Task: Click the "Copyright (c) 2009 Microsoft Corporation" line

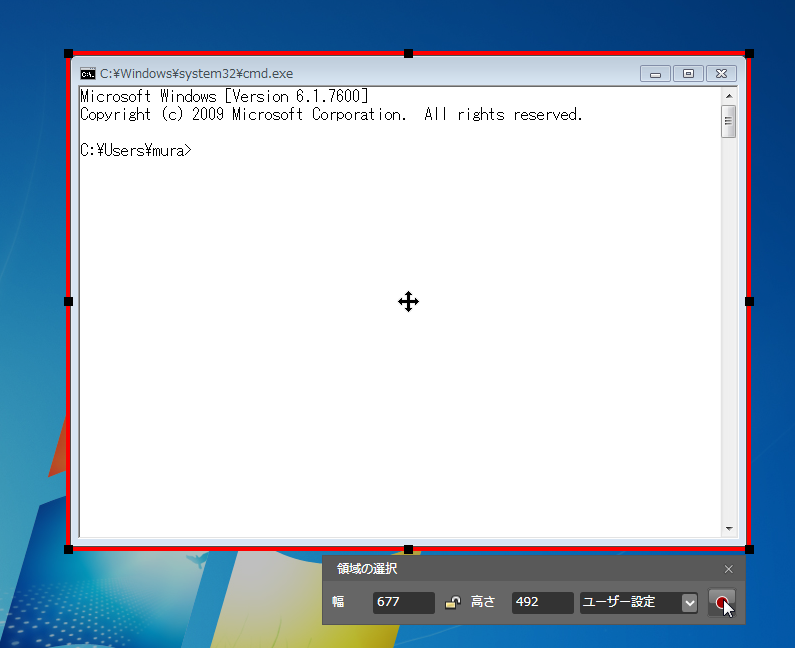Action: (x=243, y=114)
